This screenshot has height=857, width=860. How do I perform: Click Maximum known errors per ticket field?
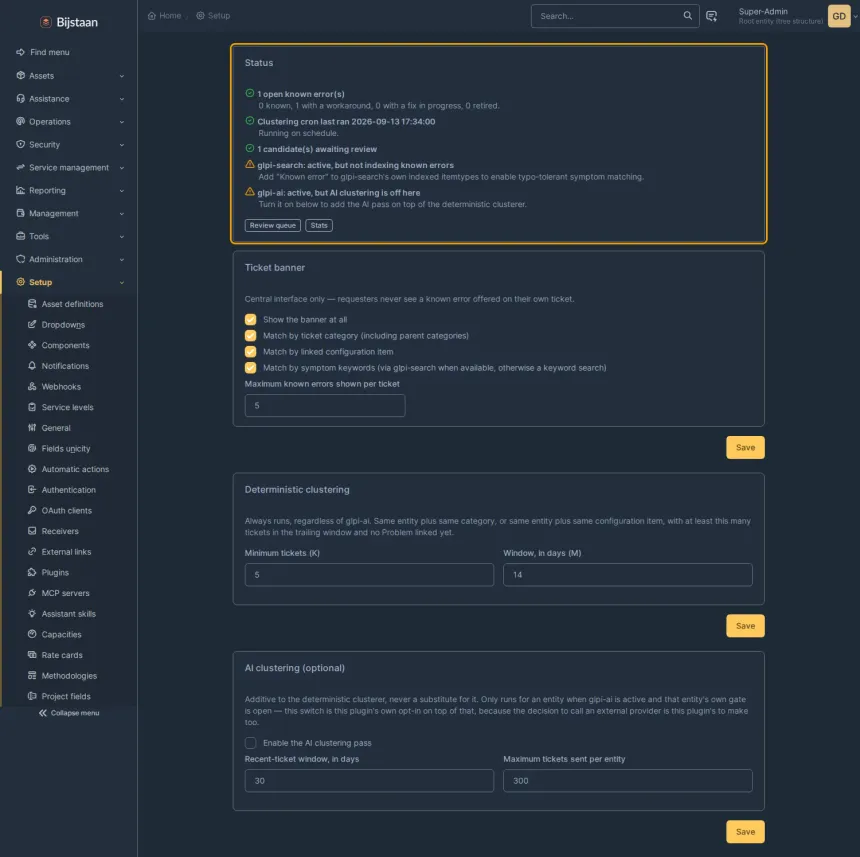325,406
